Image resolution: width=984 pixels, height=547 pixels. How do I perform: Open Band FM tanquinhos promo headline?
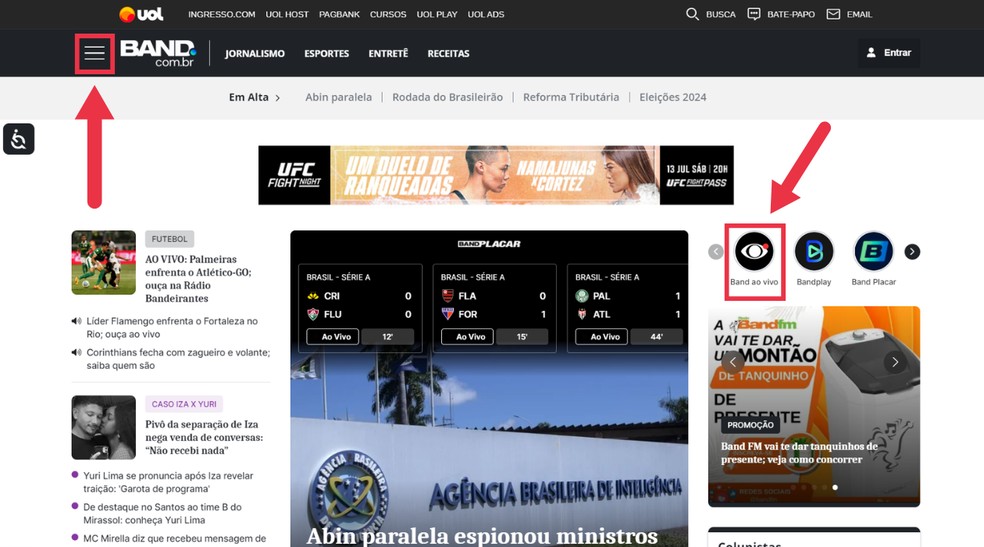point(800,453)
